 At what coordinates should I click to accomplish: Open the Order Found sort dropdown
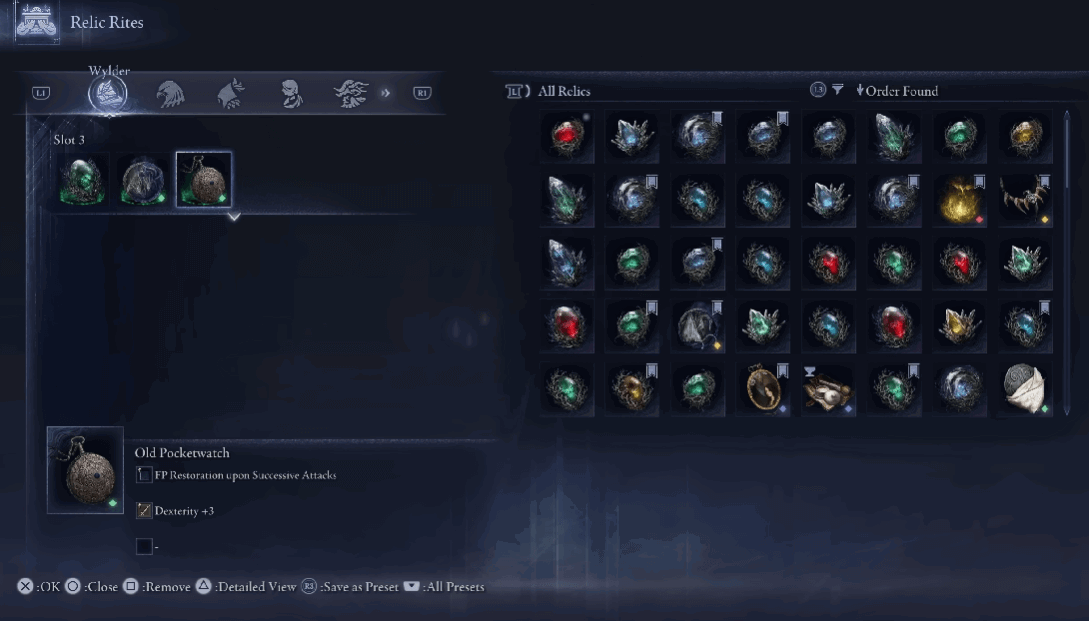[x=897, y=91]
